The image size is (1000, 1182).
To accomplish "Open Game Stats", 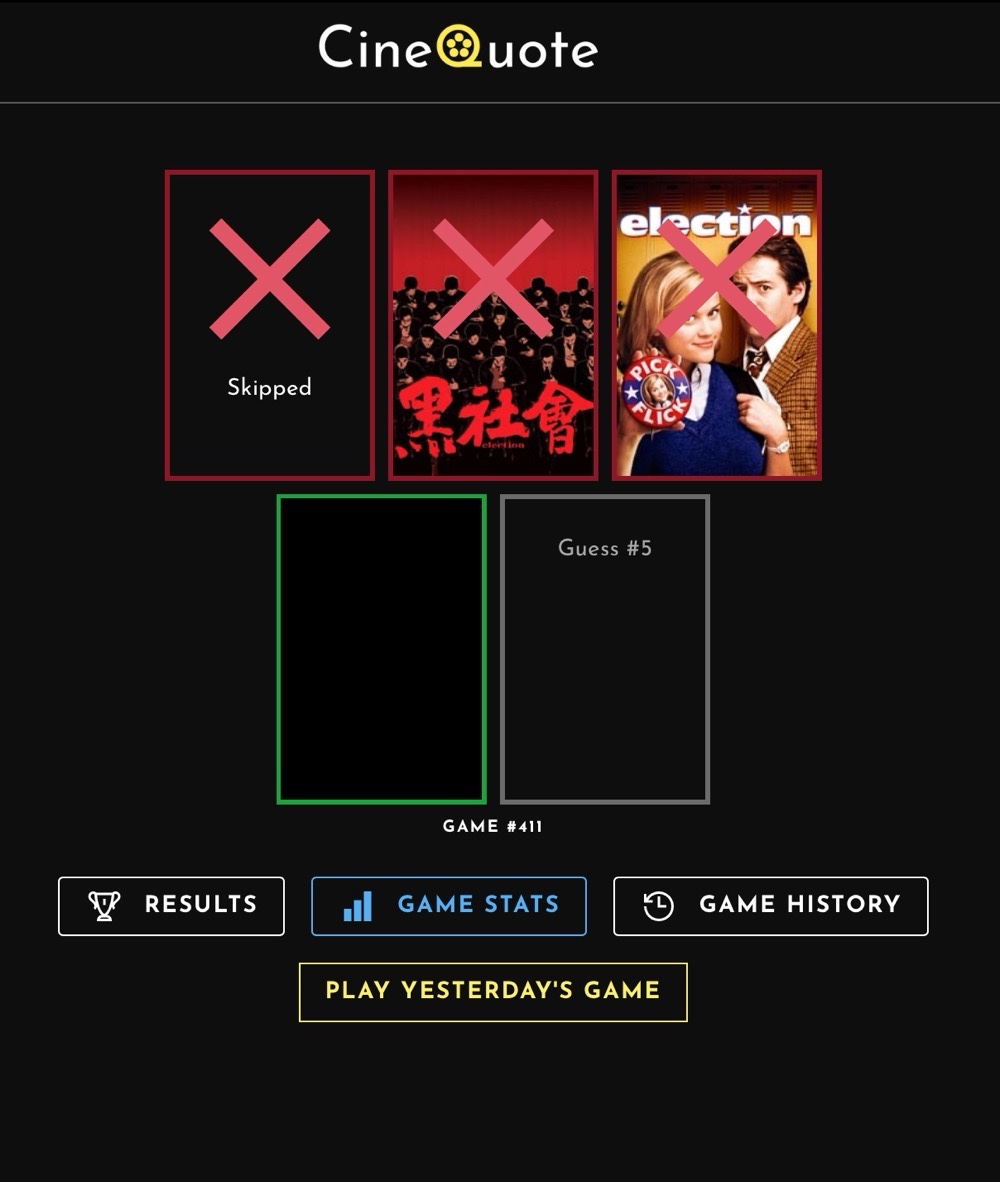I will point(448,906).
